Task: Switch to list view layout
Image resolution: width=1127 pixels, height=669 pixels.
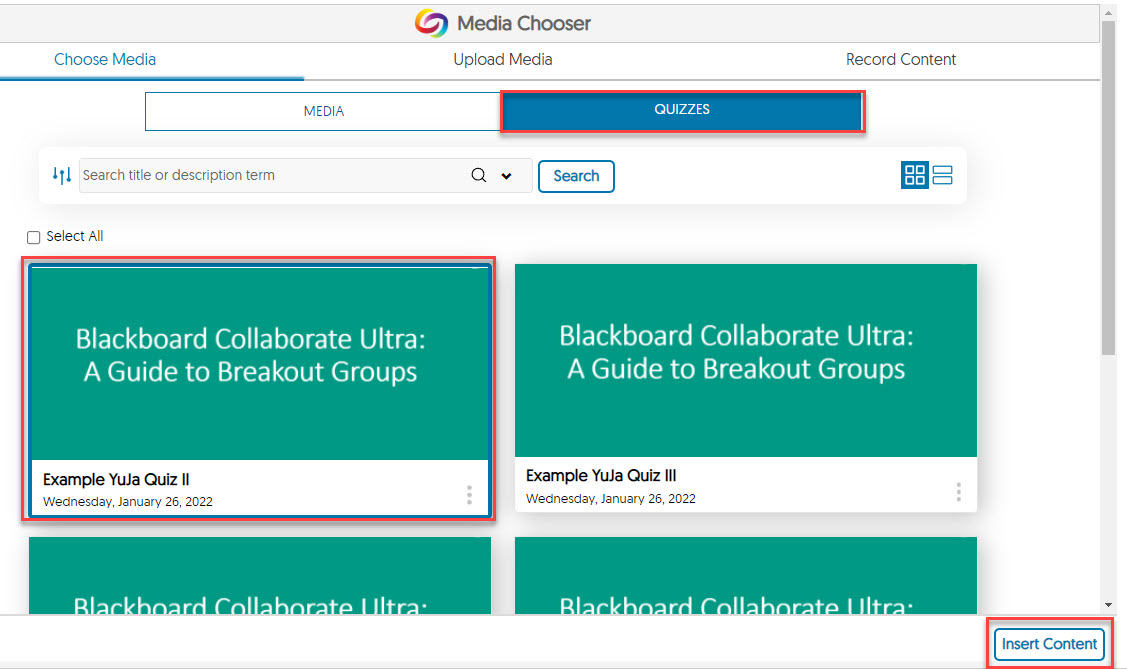Action: click(942, 176)
